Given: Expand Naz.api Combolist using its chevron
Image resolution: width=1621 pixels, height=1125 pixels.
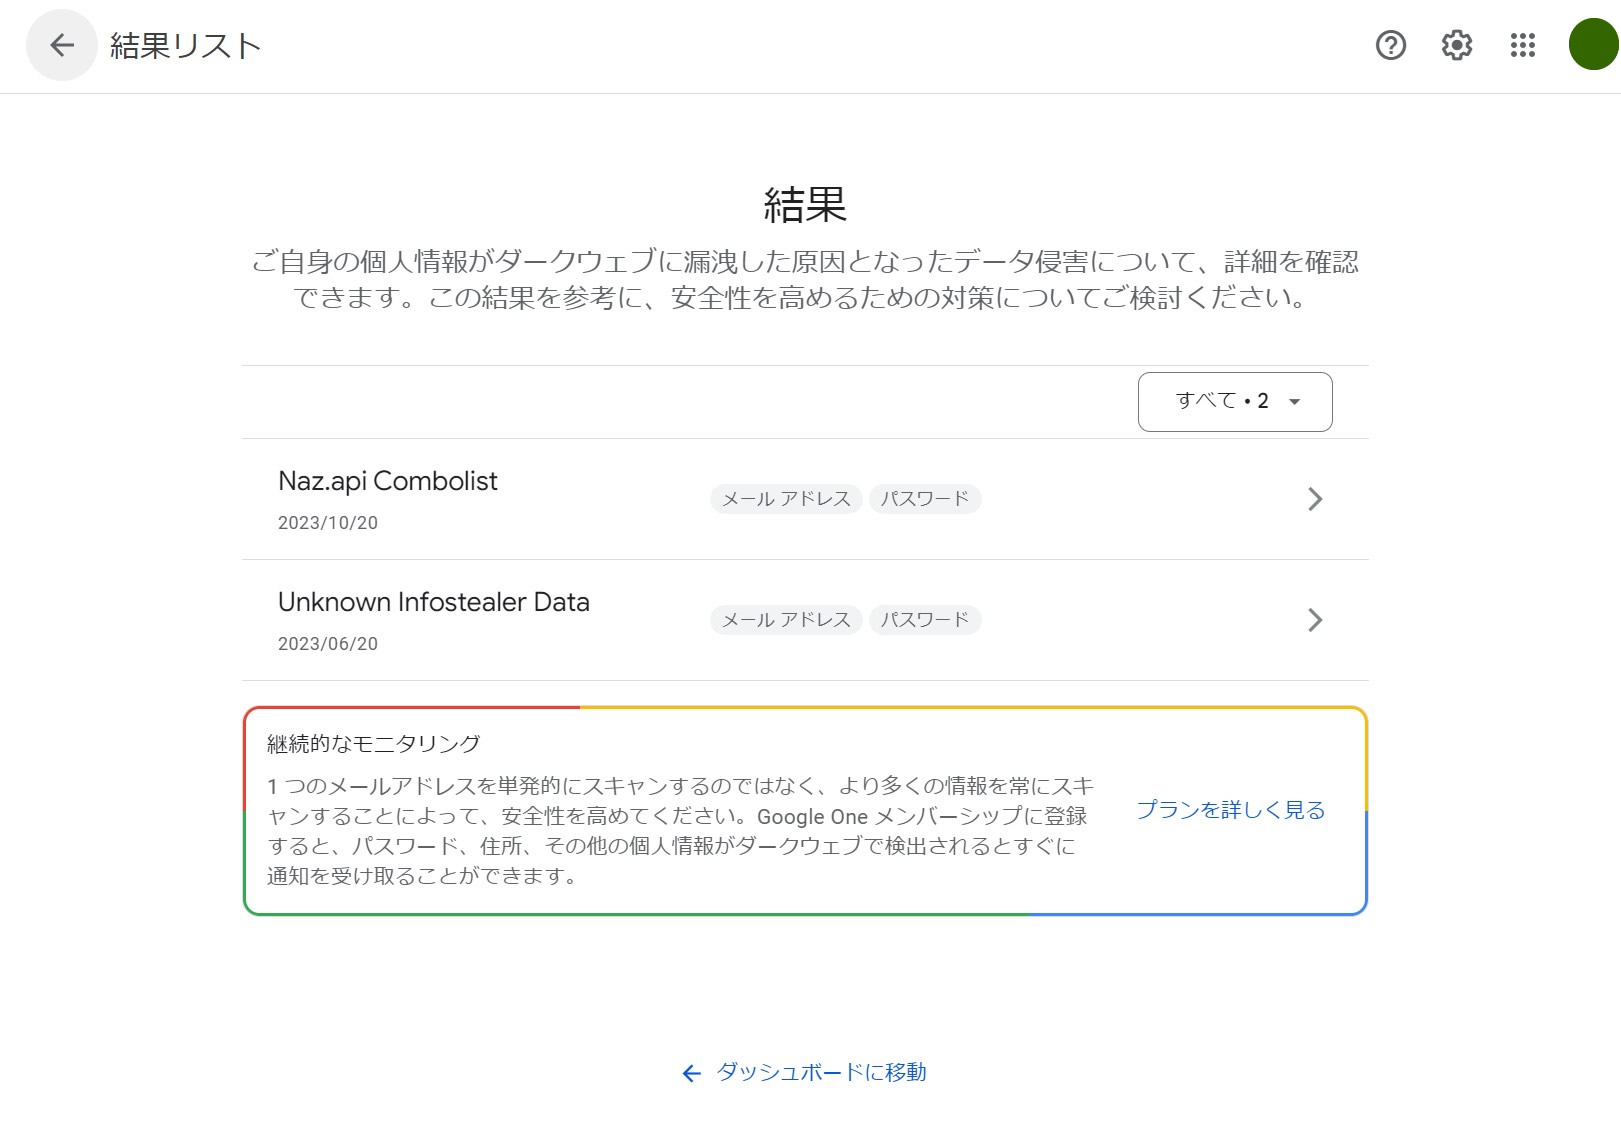Looking at the screenshot, I should point(1315,499).
